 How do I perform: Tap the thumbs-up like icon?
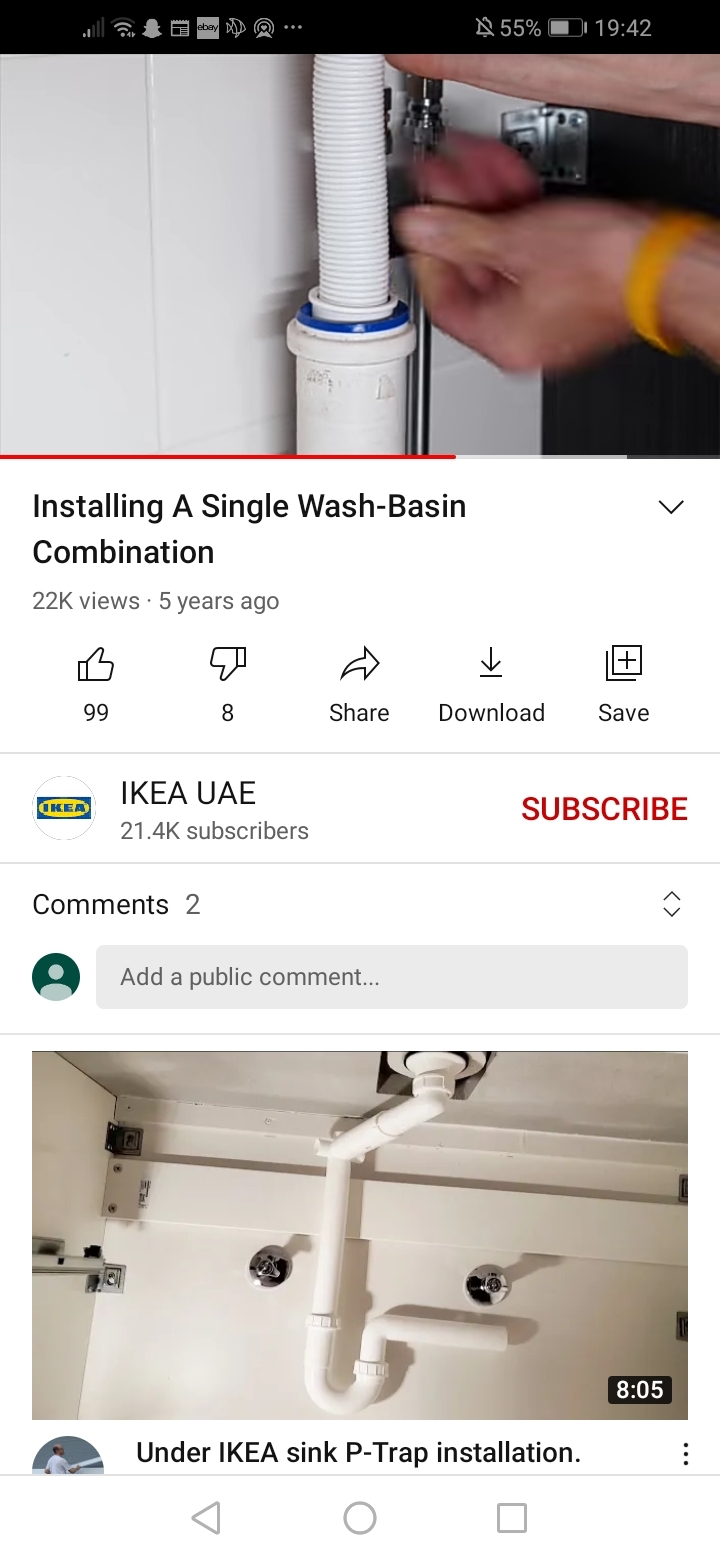[x=96, y=665]
